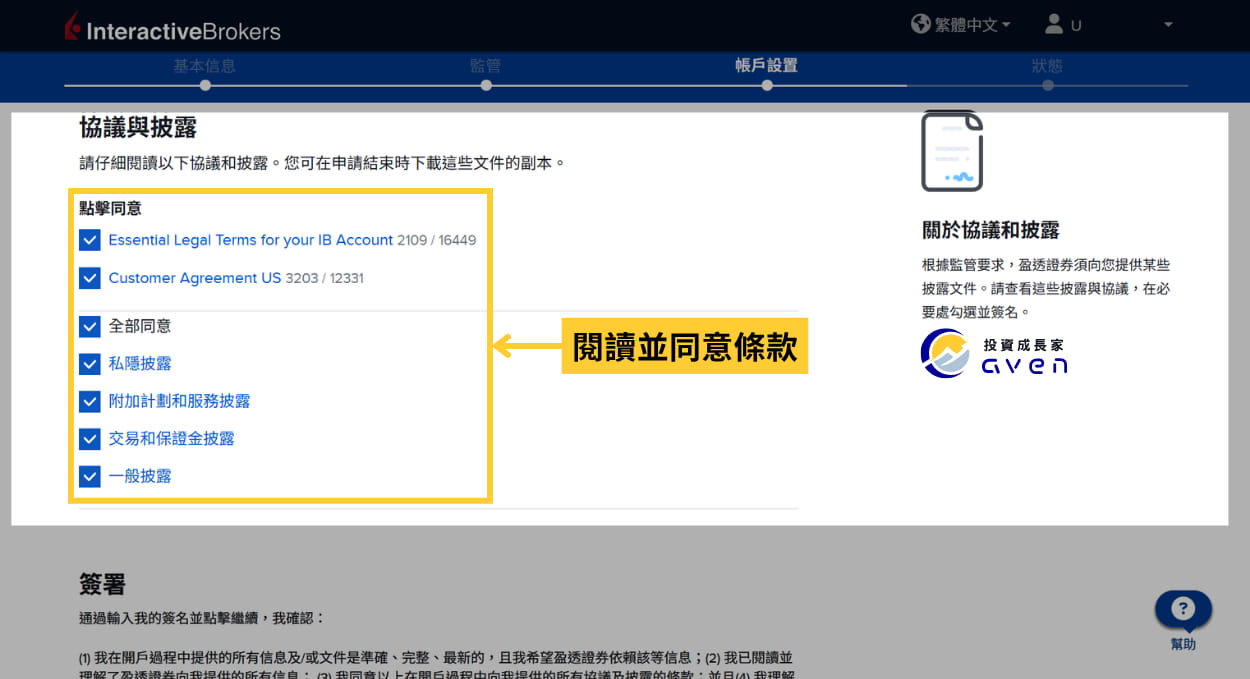Click the globe language icon
Screen dimensions: 1250x679
click(921, 23)
